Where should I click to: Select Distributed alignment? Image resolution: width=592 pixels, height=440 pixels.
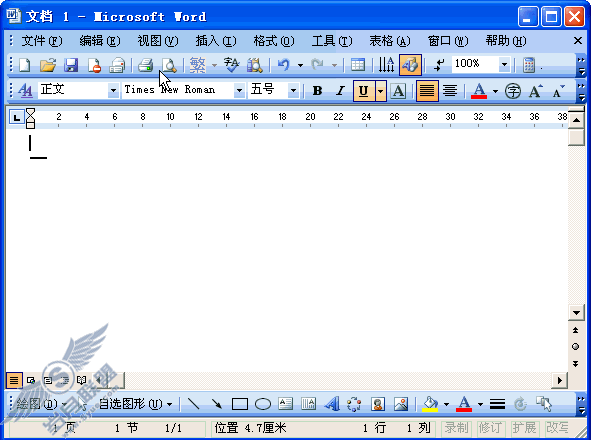[x=450, y=91]
